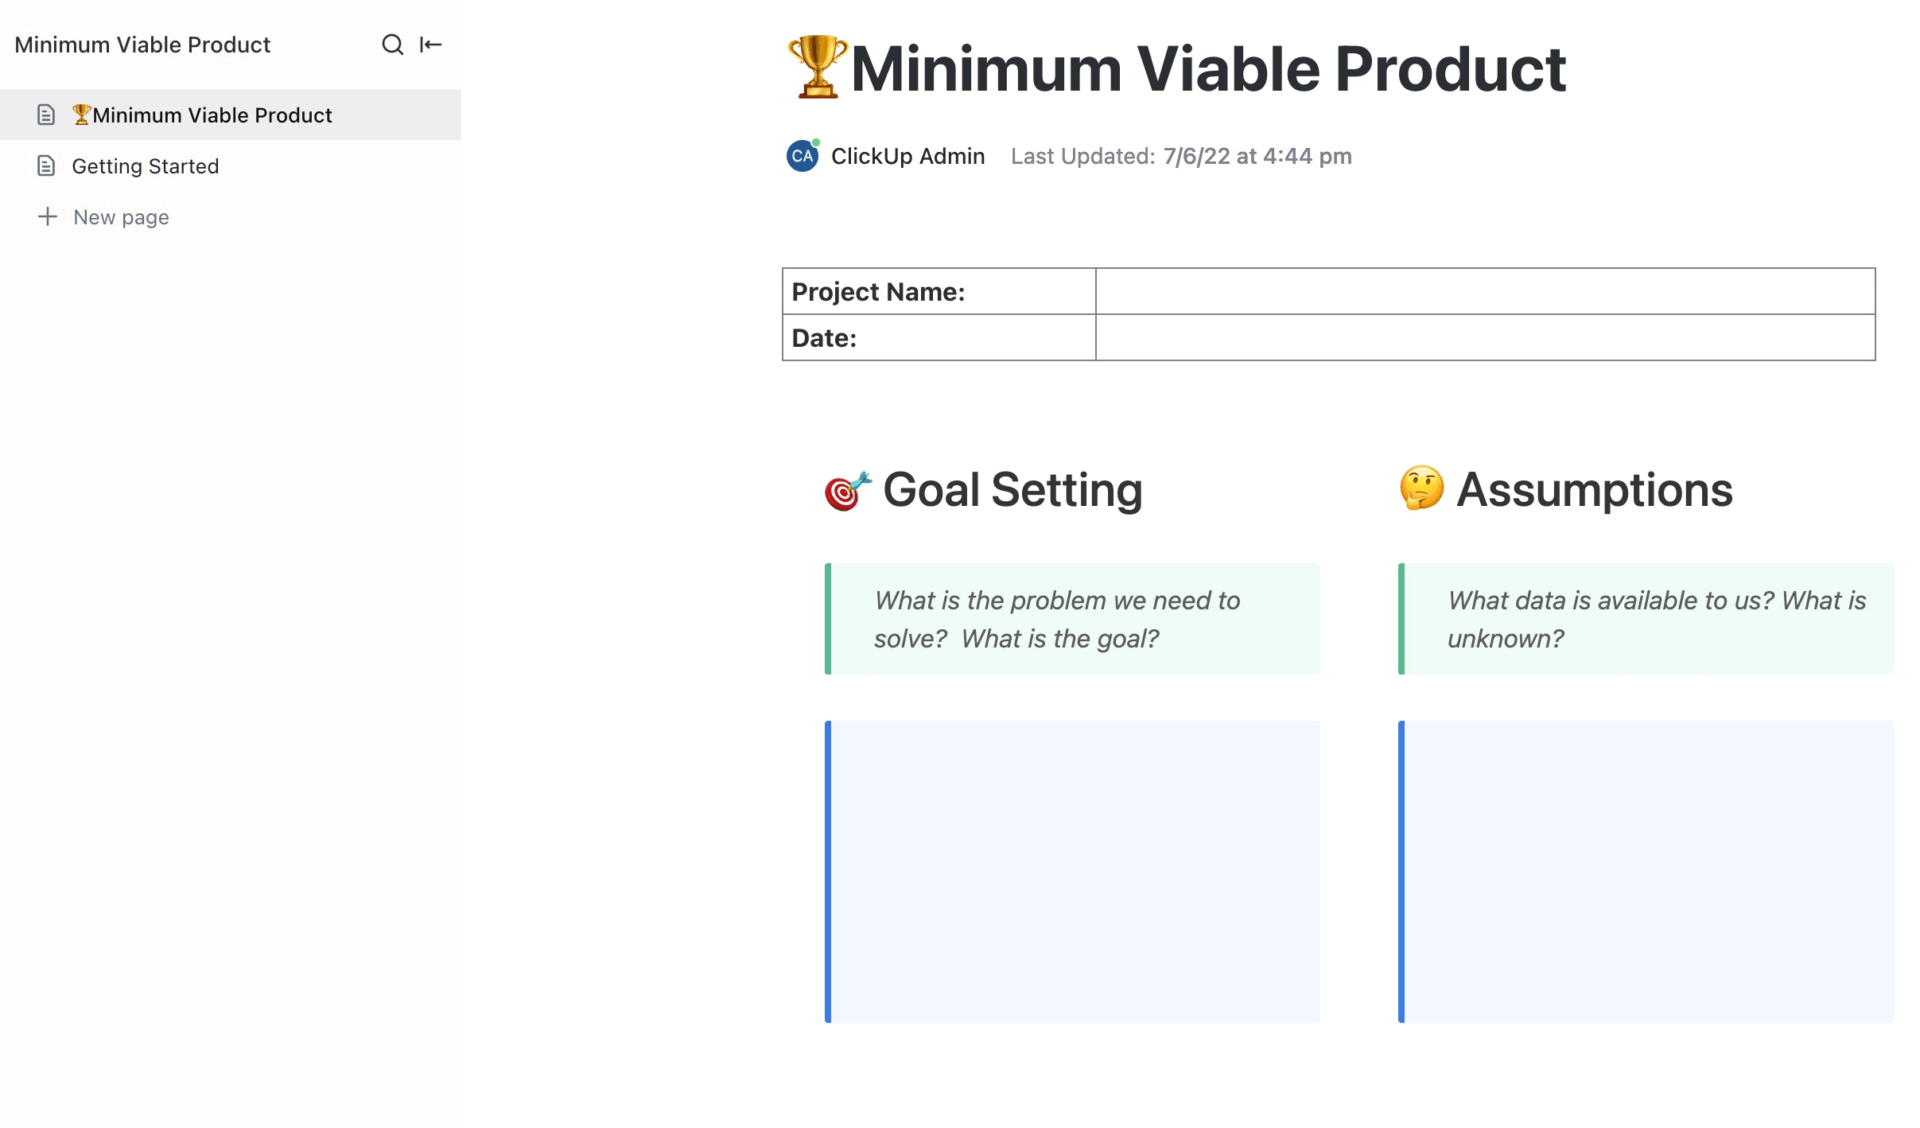1920x1128 pixels.
Task: Click the thinking face emoji by Assumptions
Action: (1421, 489)
